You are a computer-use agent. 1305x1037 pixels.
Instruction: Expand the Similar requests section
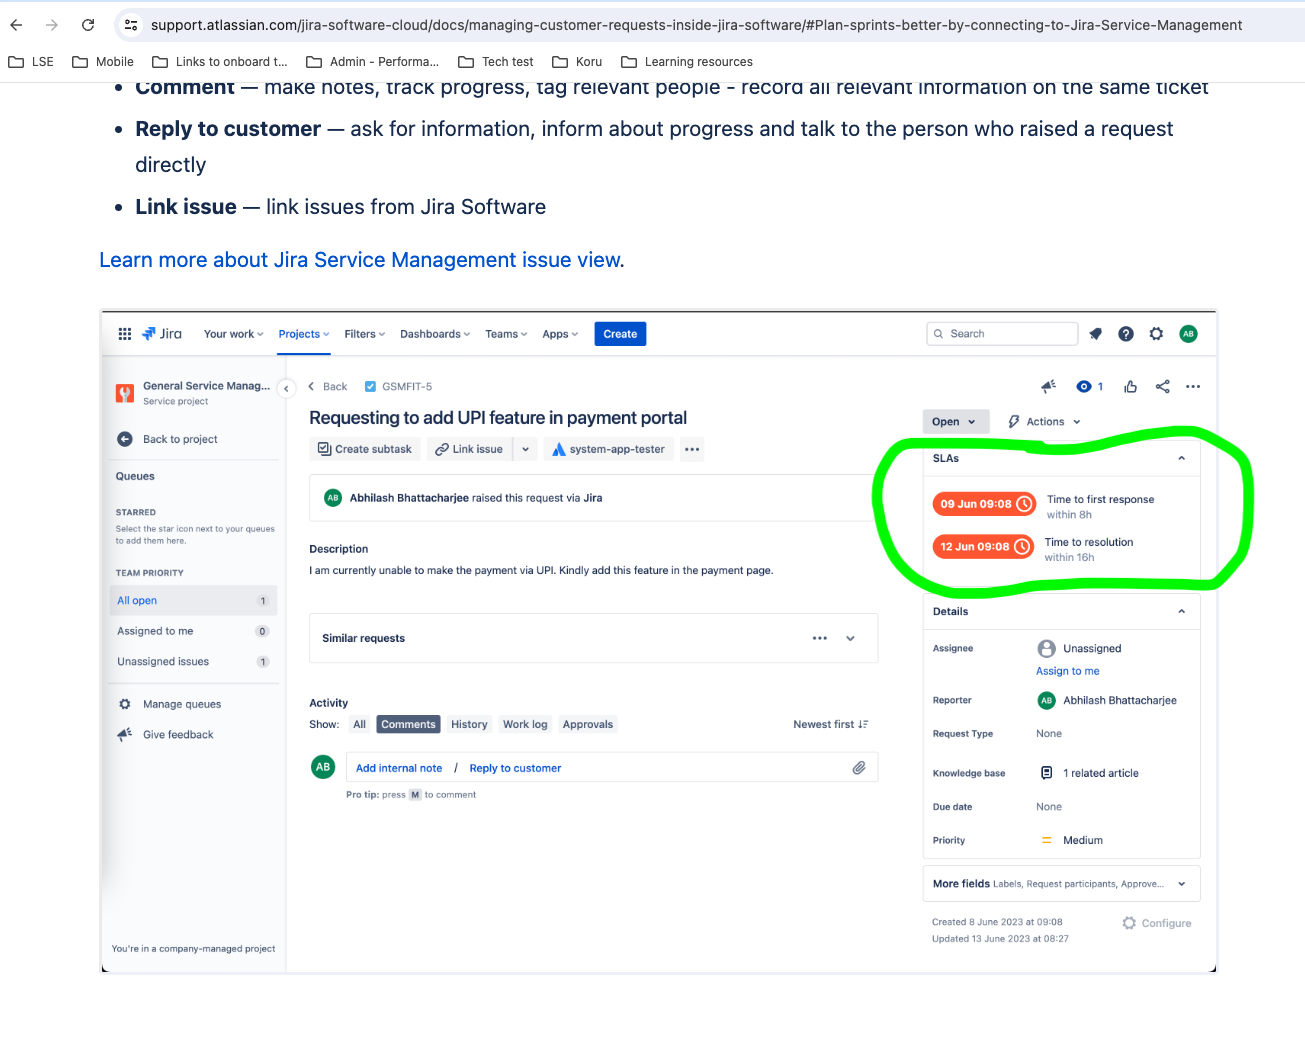850,638
